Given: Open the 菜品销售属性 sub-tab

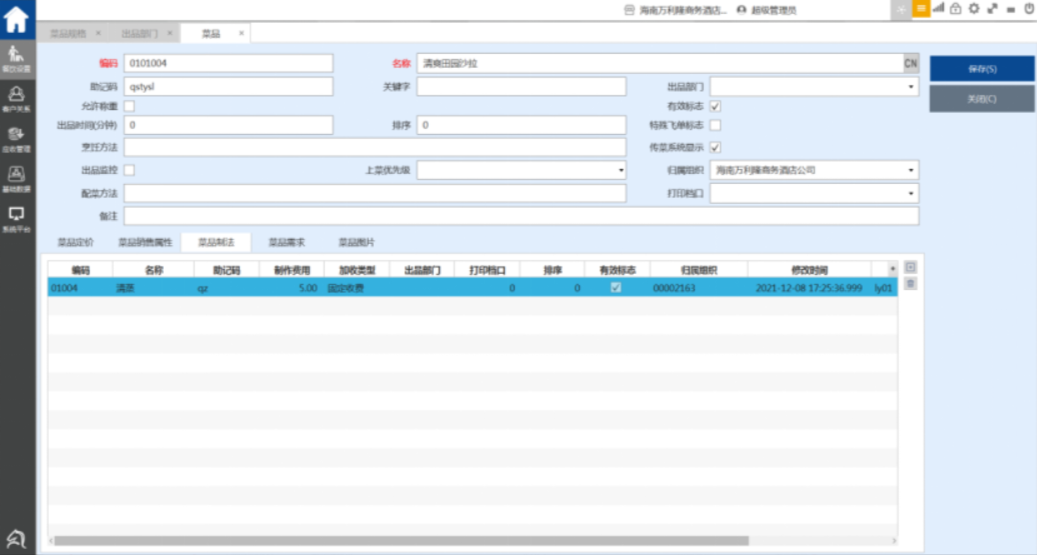Looking at the screenshot, I should coord(145,243).
